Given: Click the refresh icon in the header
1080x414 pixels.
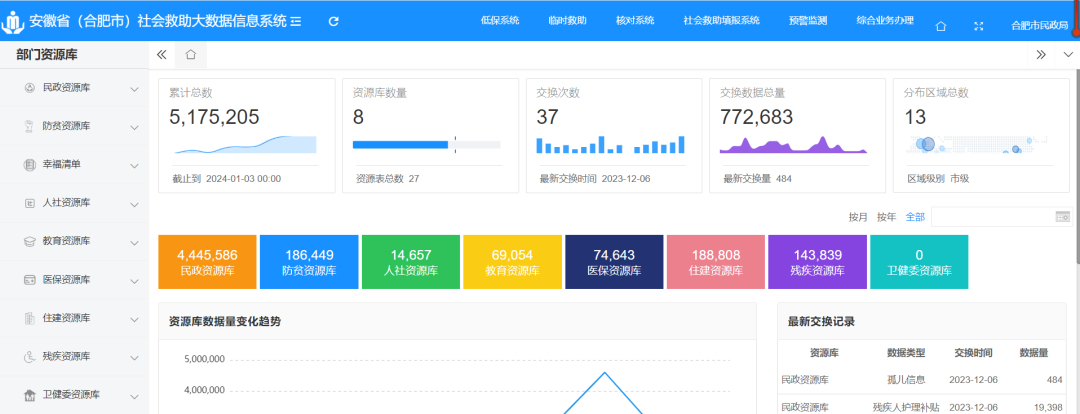Looking at the screenshot, I should pos(333,21).
